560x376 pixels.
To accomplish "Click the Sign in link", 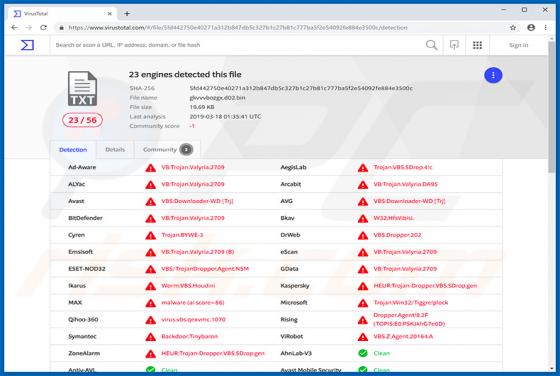I will point(518,45).
